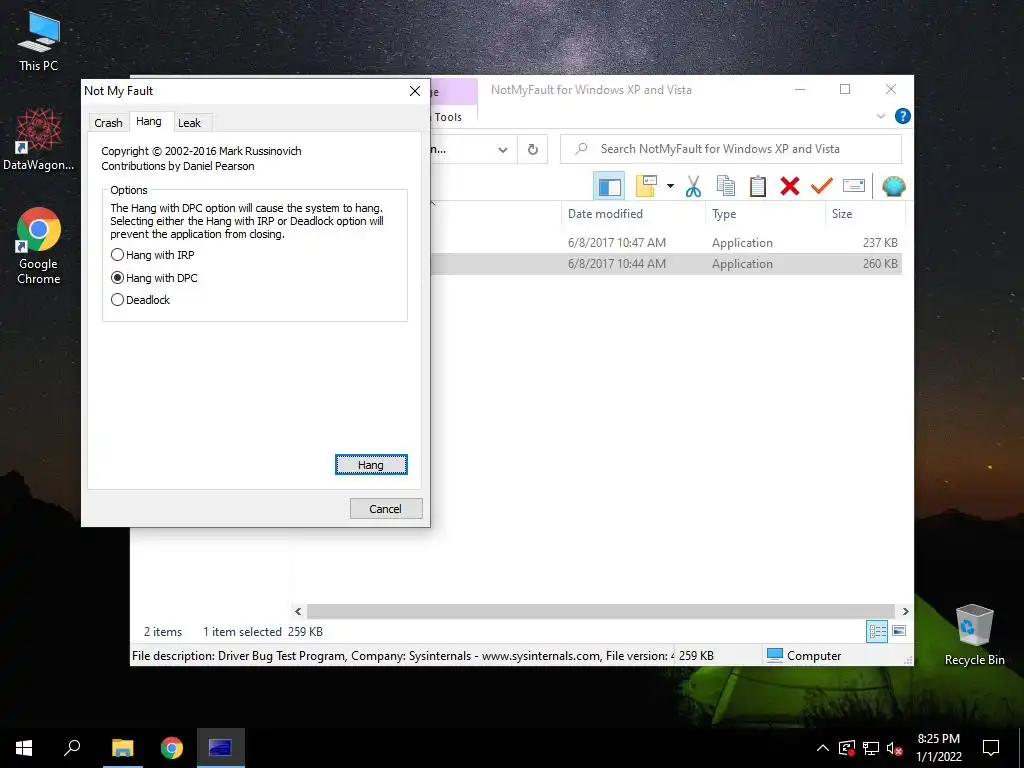The height and width of the screenshot is (768, 1024).
Task: Open the dropdown arrow beside folder options icon
Action: (x=670, y=186)
